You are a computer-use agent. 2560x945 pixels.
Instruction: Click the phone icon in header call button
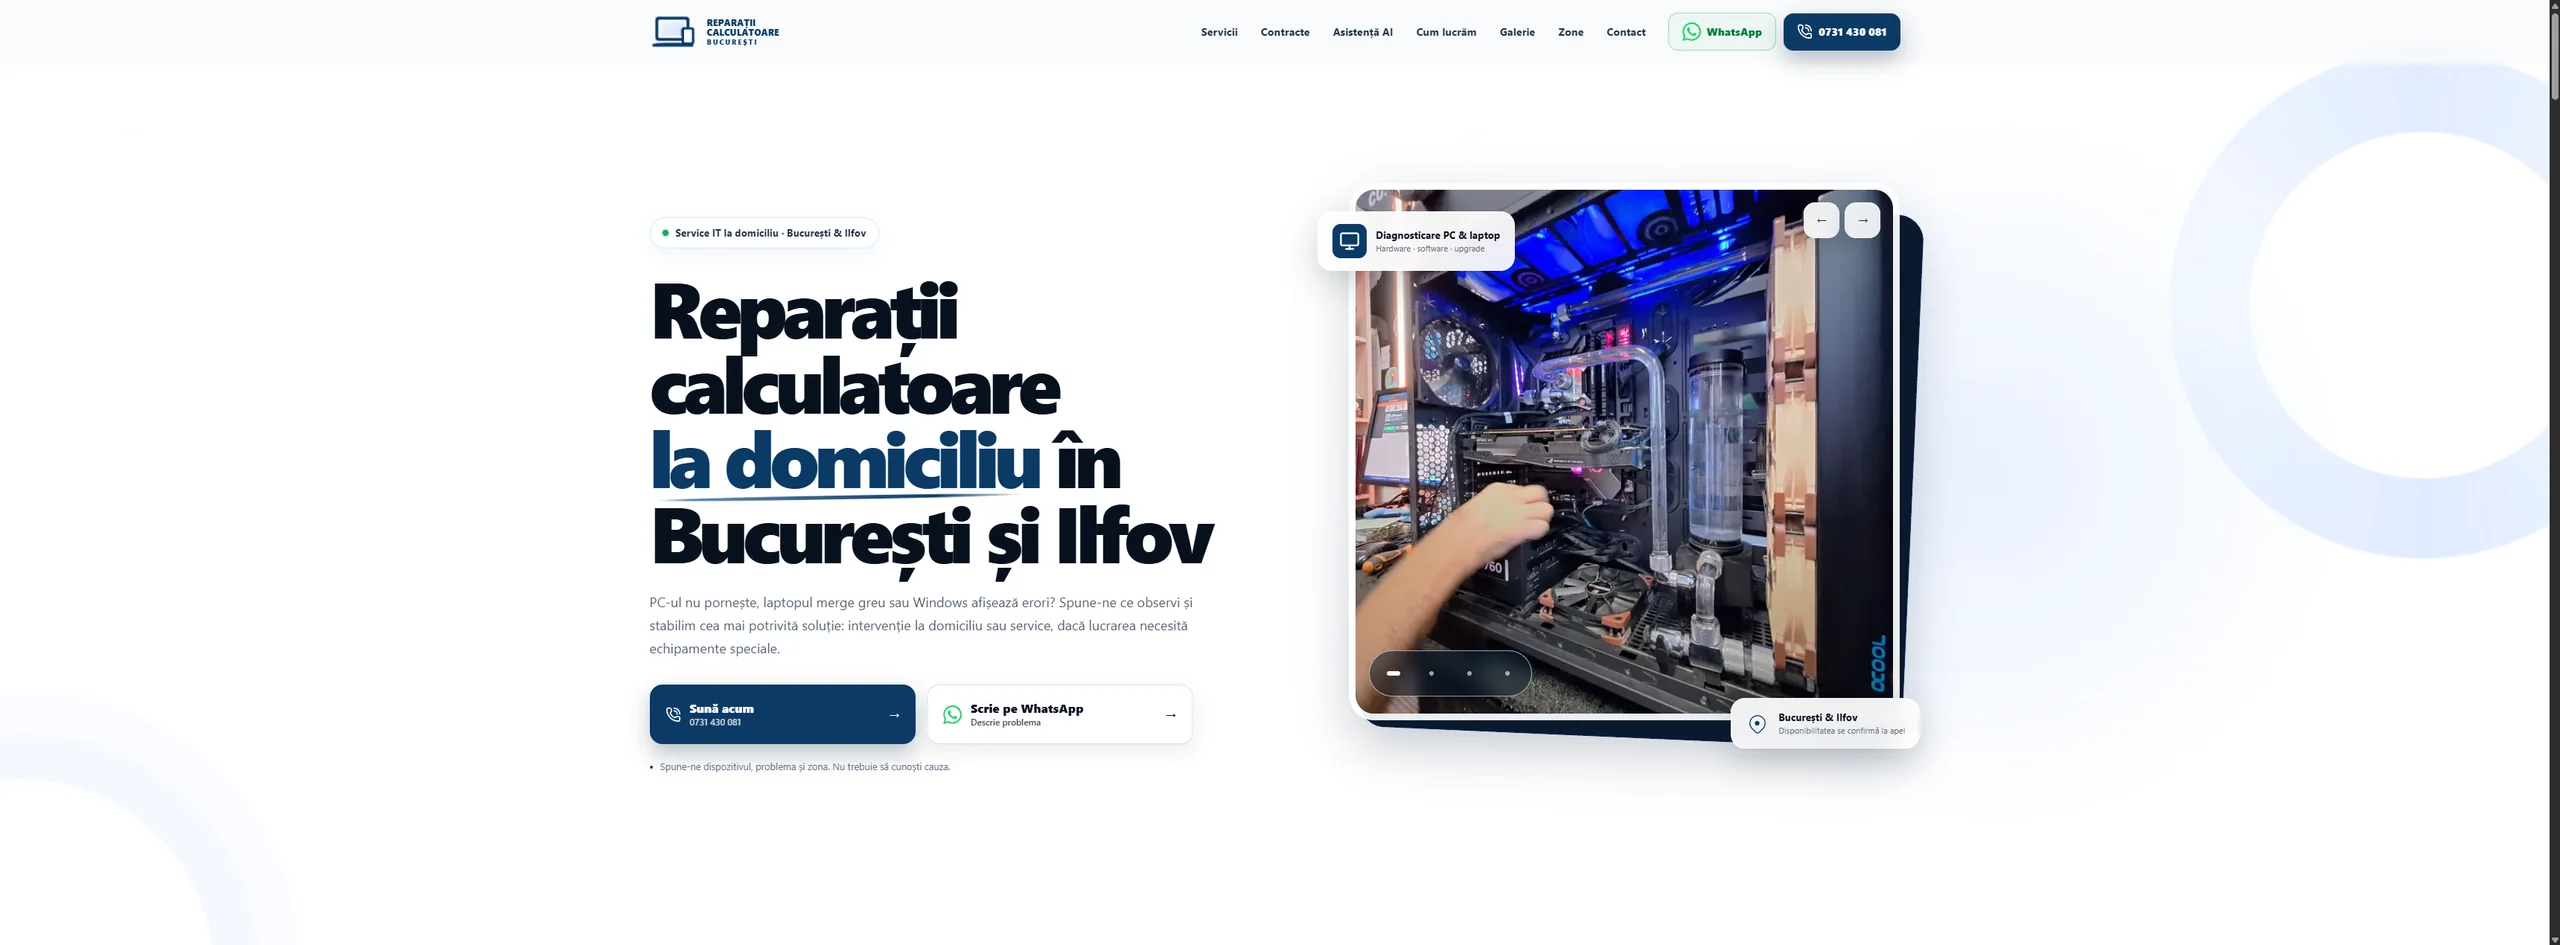pos(1804,32)
